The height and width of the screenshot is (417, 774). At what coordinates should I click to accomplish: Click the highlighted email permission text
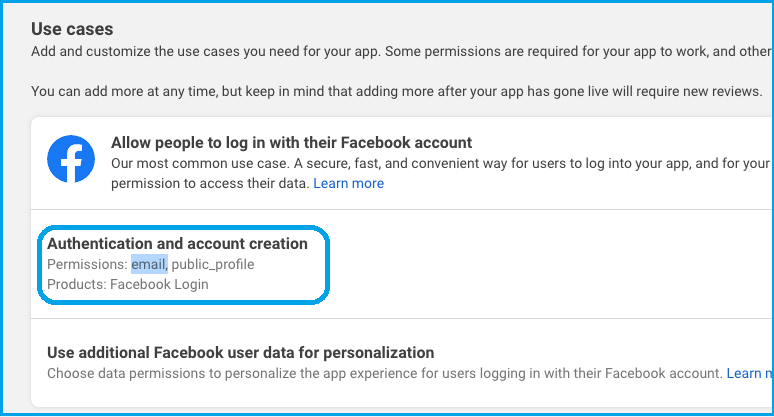(x=150, y=264)
